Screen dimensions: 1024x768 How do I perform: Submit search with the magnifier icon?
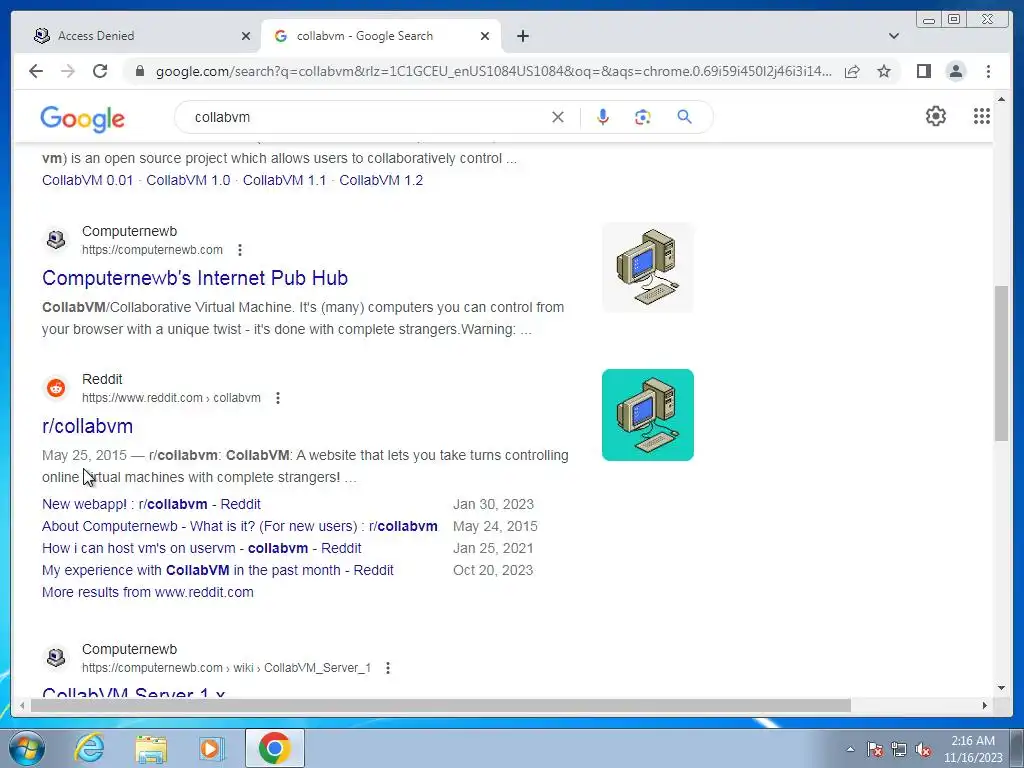[x=684, y=117]
